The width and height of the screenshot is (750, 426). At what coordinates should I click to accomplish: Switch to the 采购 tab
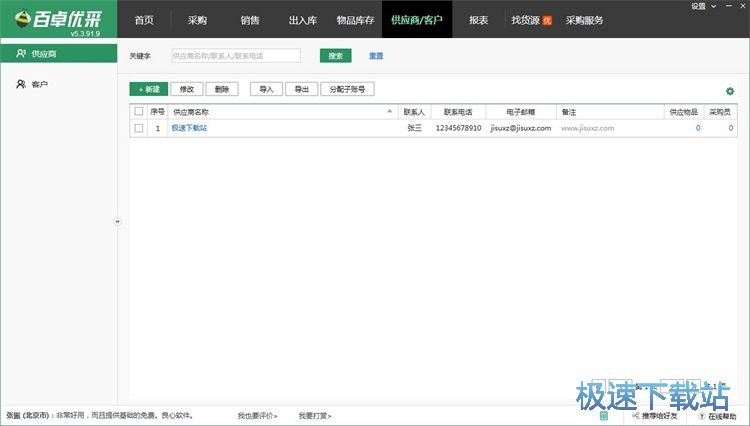pos(197,20)
